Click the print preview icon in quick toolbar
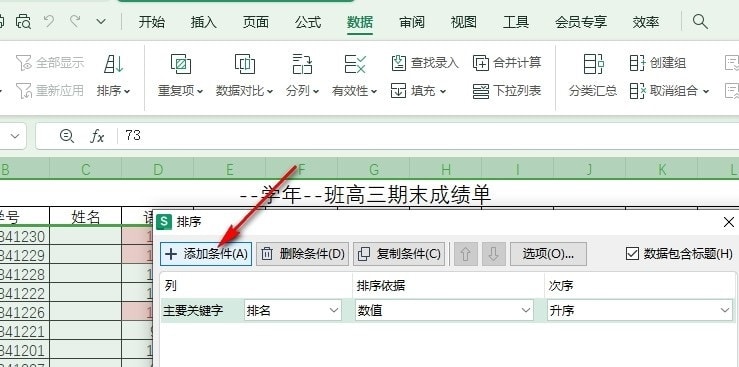Image resolution: width=739 pixels, height=367 pixels. [x=23, y=22]
